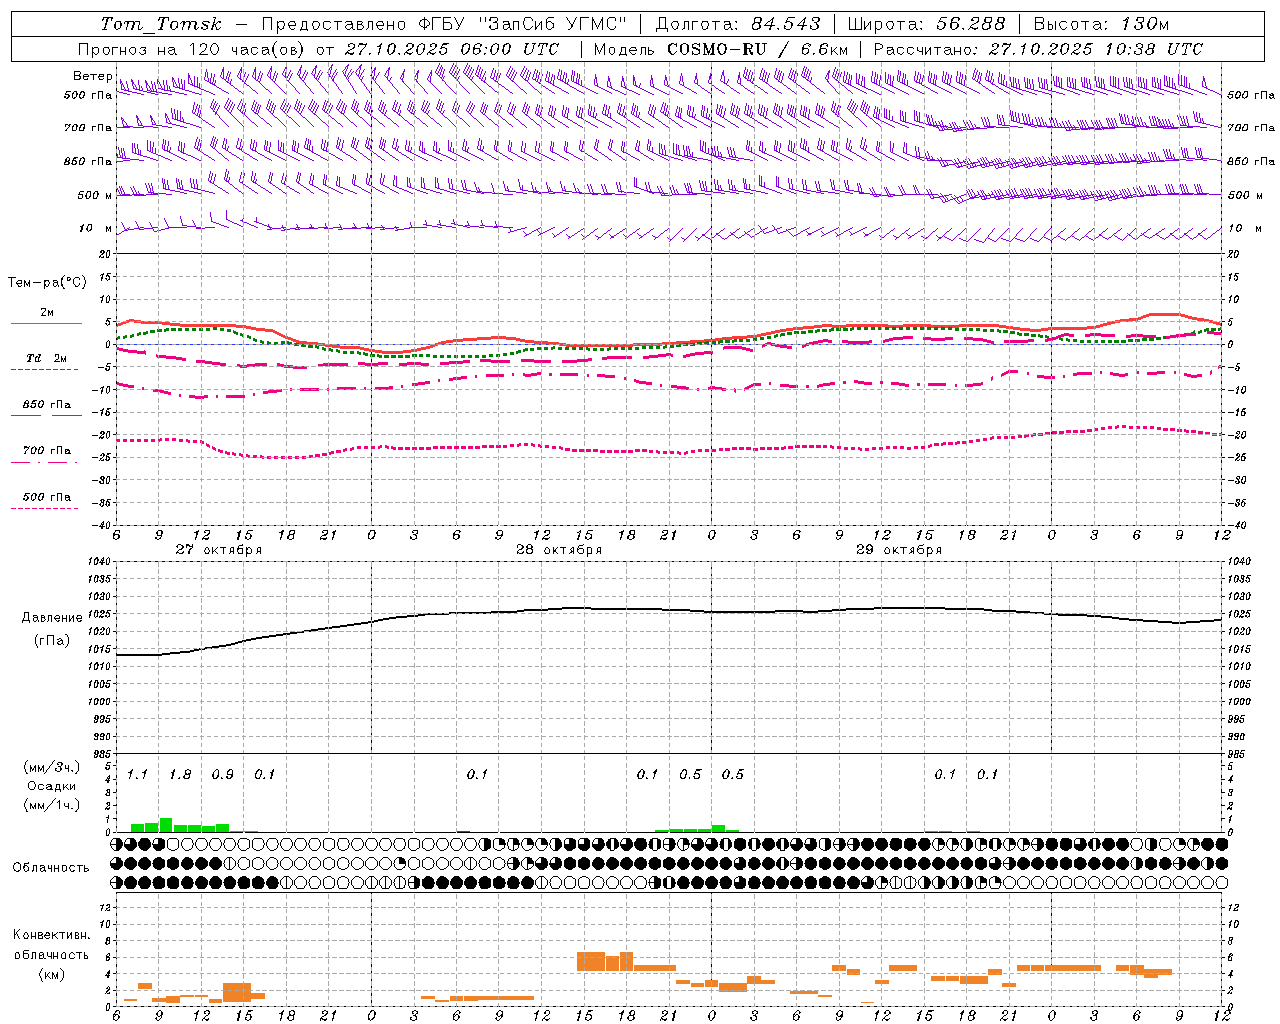Screen dimensions: 1280x1024
Task: Click the solid red 2м legend line
Action: [x=46, y=323]
